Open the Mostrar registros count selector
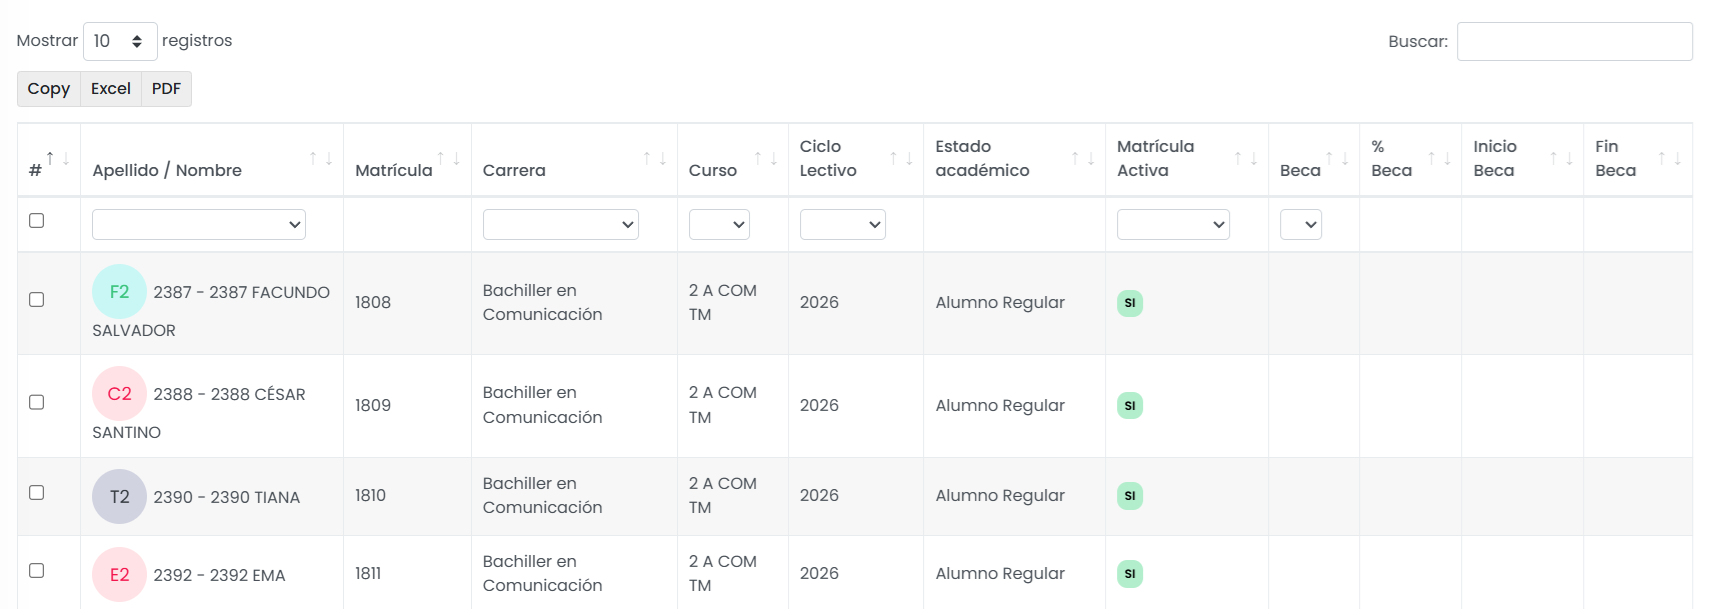 [x=120, y=41]
